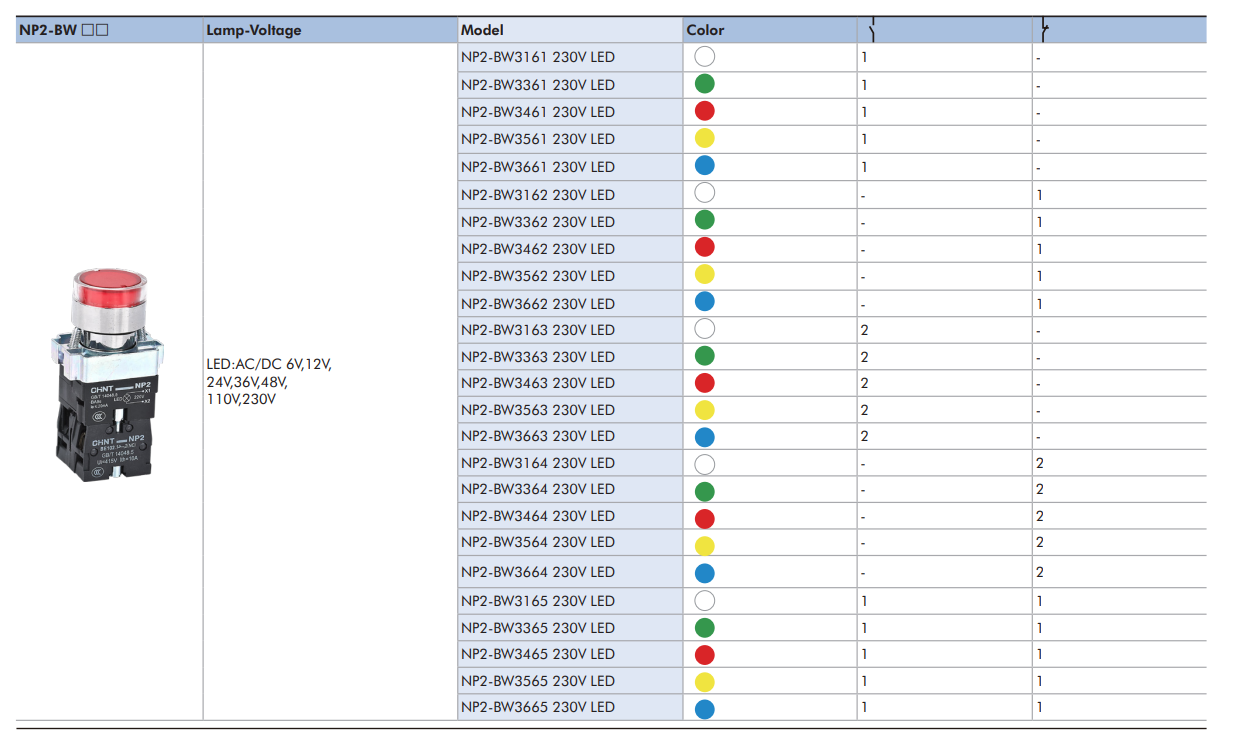Screen dimensions: 1233x732
Task: Choose the green color circle for NP2-BW3364
Action: (x=705, y=491)
